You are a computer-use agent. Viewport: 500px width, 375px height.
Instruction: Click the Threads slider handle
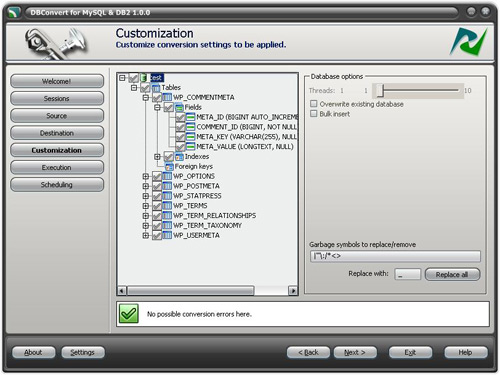click(380, 90)
